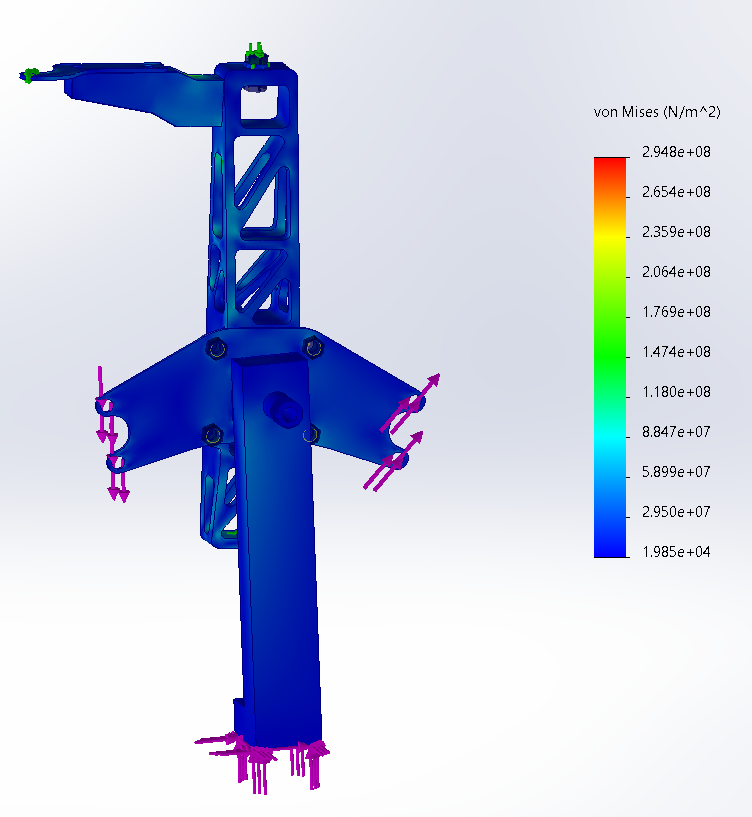Click the 2.359e+08 legend label
Image resolution: width=752 pixels, height=817 pixels.
[x=675, y=232]
